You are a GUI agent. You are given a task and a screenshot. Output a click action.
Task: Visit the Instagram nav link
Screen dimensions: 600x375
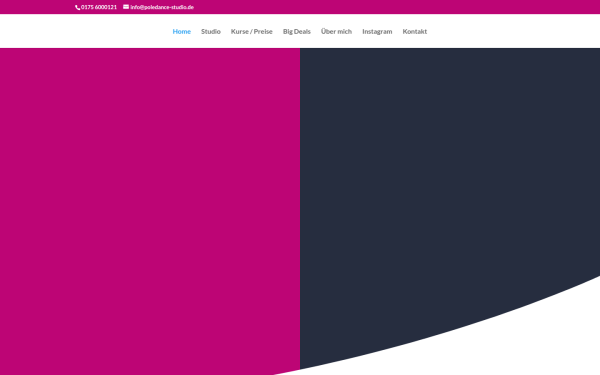[377, 31]
